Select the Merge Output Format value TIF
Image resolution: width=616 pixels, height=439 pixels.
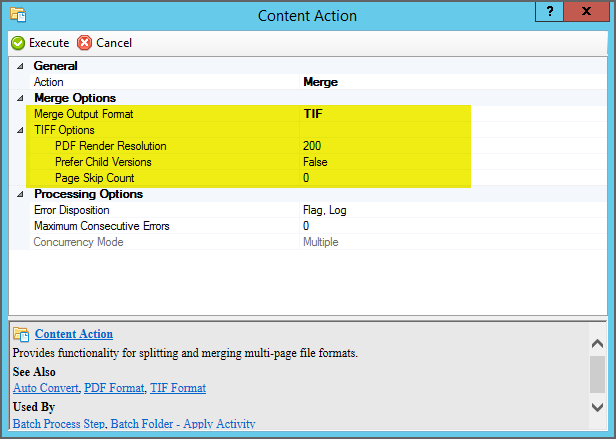coord(313,114)
